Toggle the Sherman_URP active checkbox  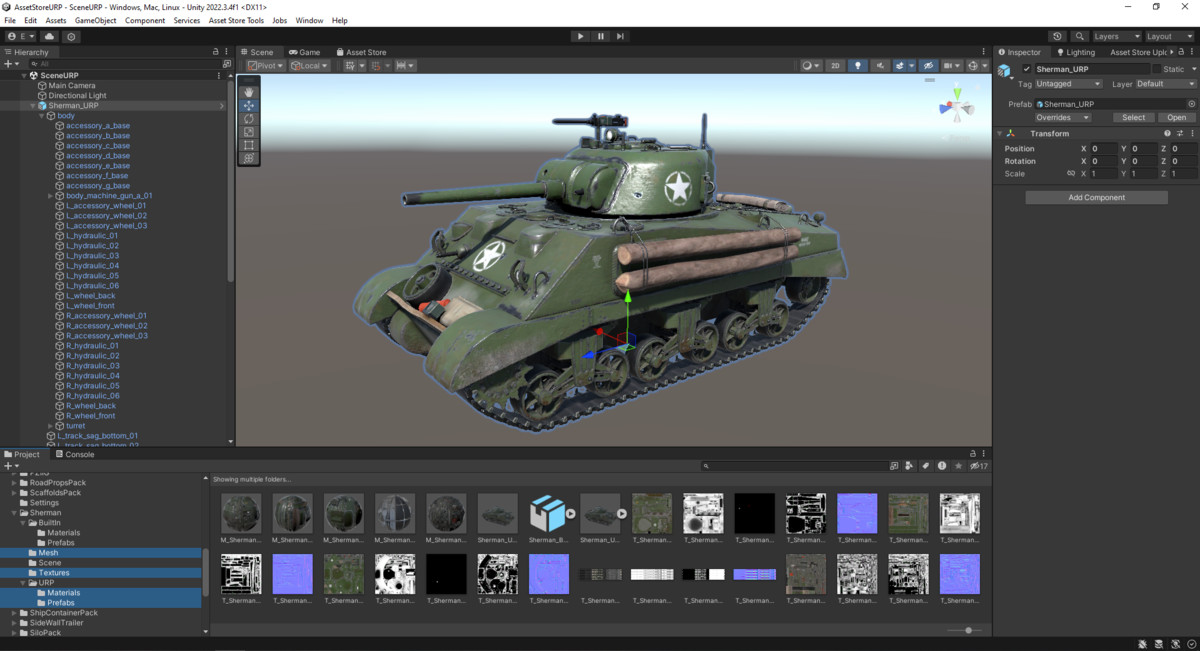click(x=1026, y=69)
